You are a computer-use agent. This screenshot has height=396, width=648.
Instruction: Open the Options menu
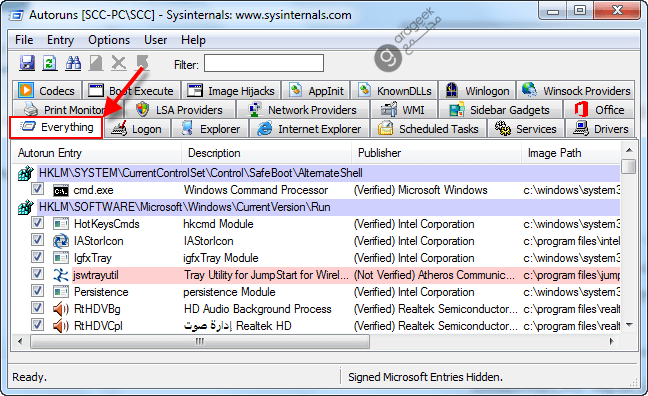(109, 40)
